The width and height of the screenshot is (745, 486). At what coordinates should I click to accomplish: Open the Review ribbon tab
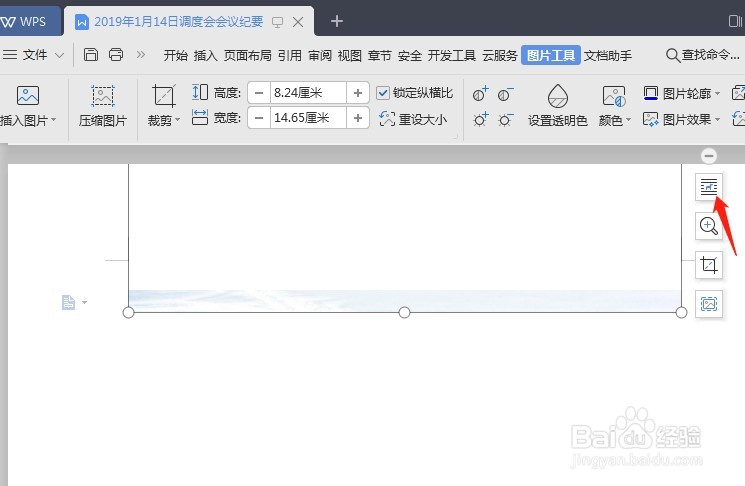(320, 56)
